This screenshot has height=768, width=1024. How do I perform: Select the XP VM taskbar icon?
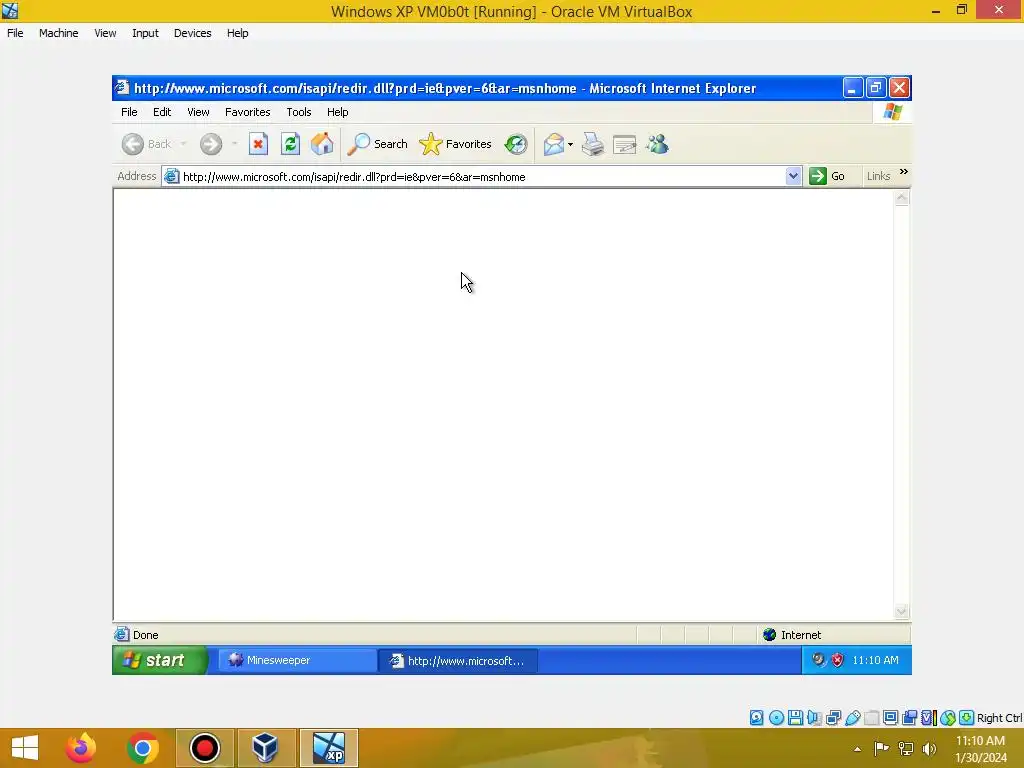tap(328, 748)
